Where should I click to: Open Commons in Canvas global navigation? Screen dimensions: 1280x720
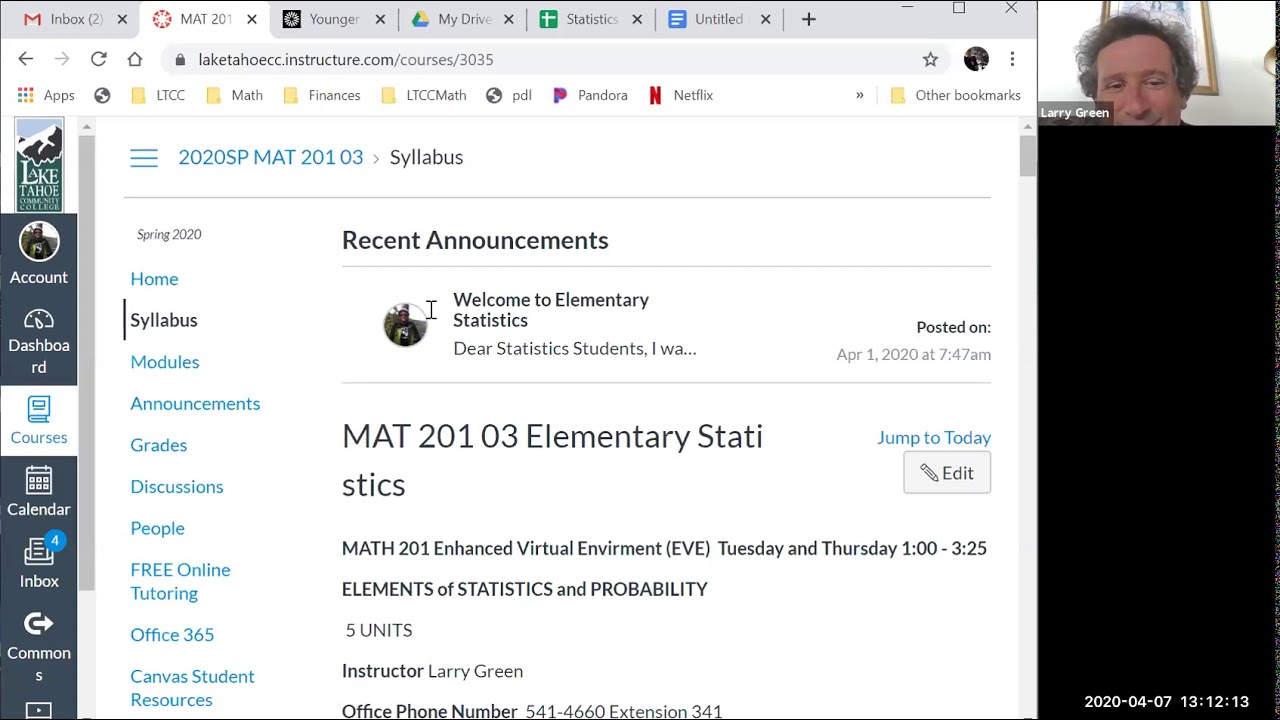coord(38,646)
